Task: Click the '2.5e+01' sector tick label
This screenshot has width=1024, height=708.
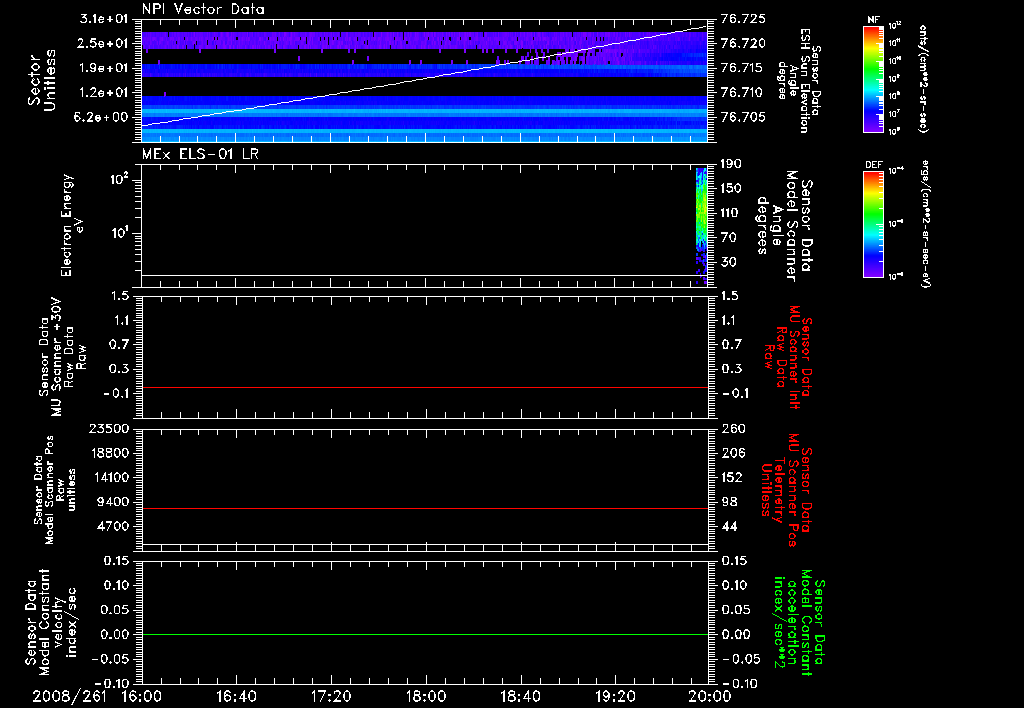Action: tap(103, 43)
